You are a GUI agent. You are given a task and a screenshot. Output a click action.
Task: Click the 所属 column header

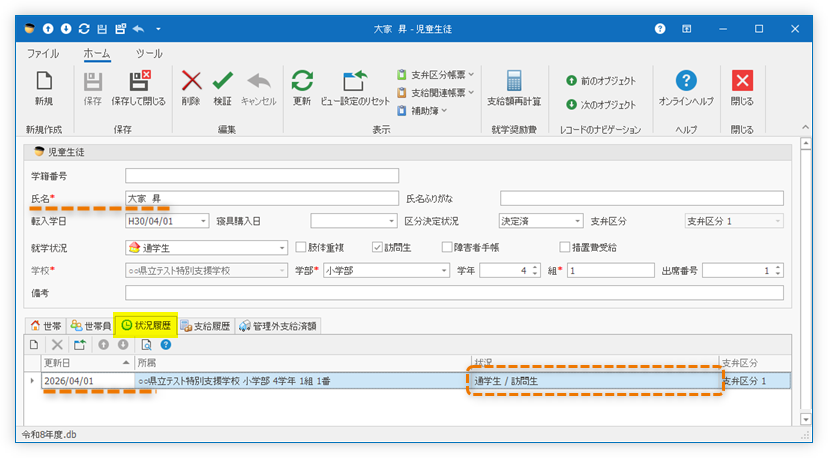point(303,363)
